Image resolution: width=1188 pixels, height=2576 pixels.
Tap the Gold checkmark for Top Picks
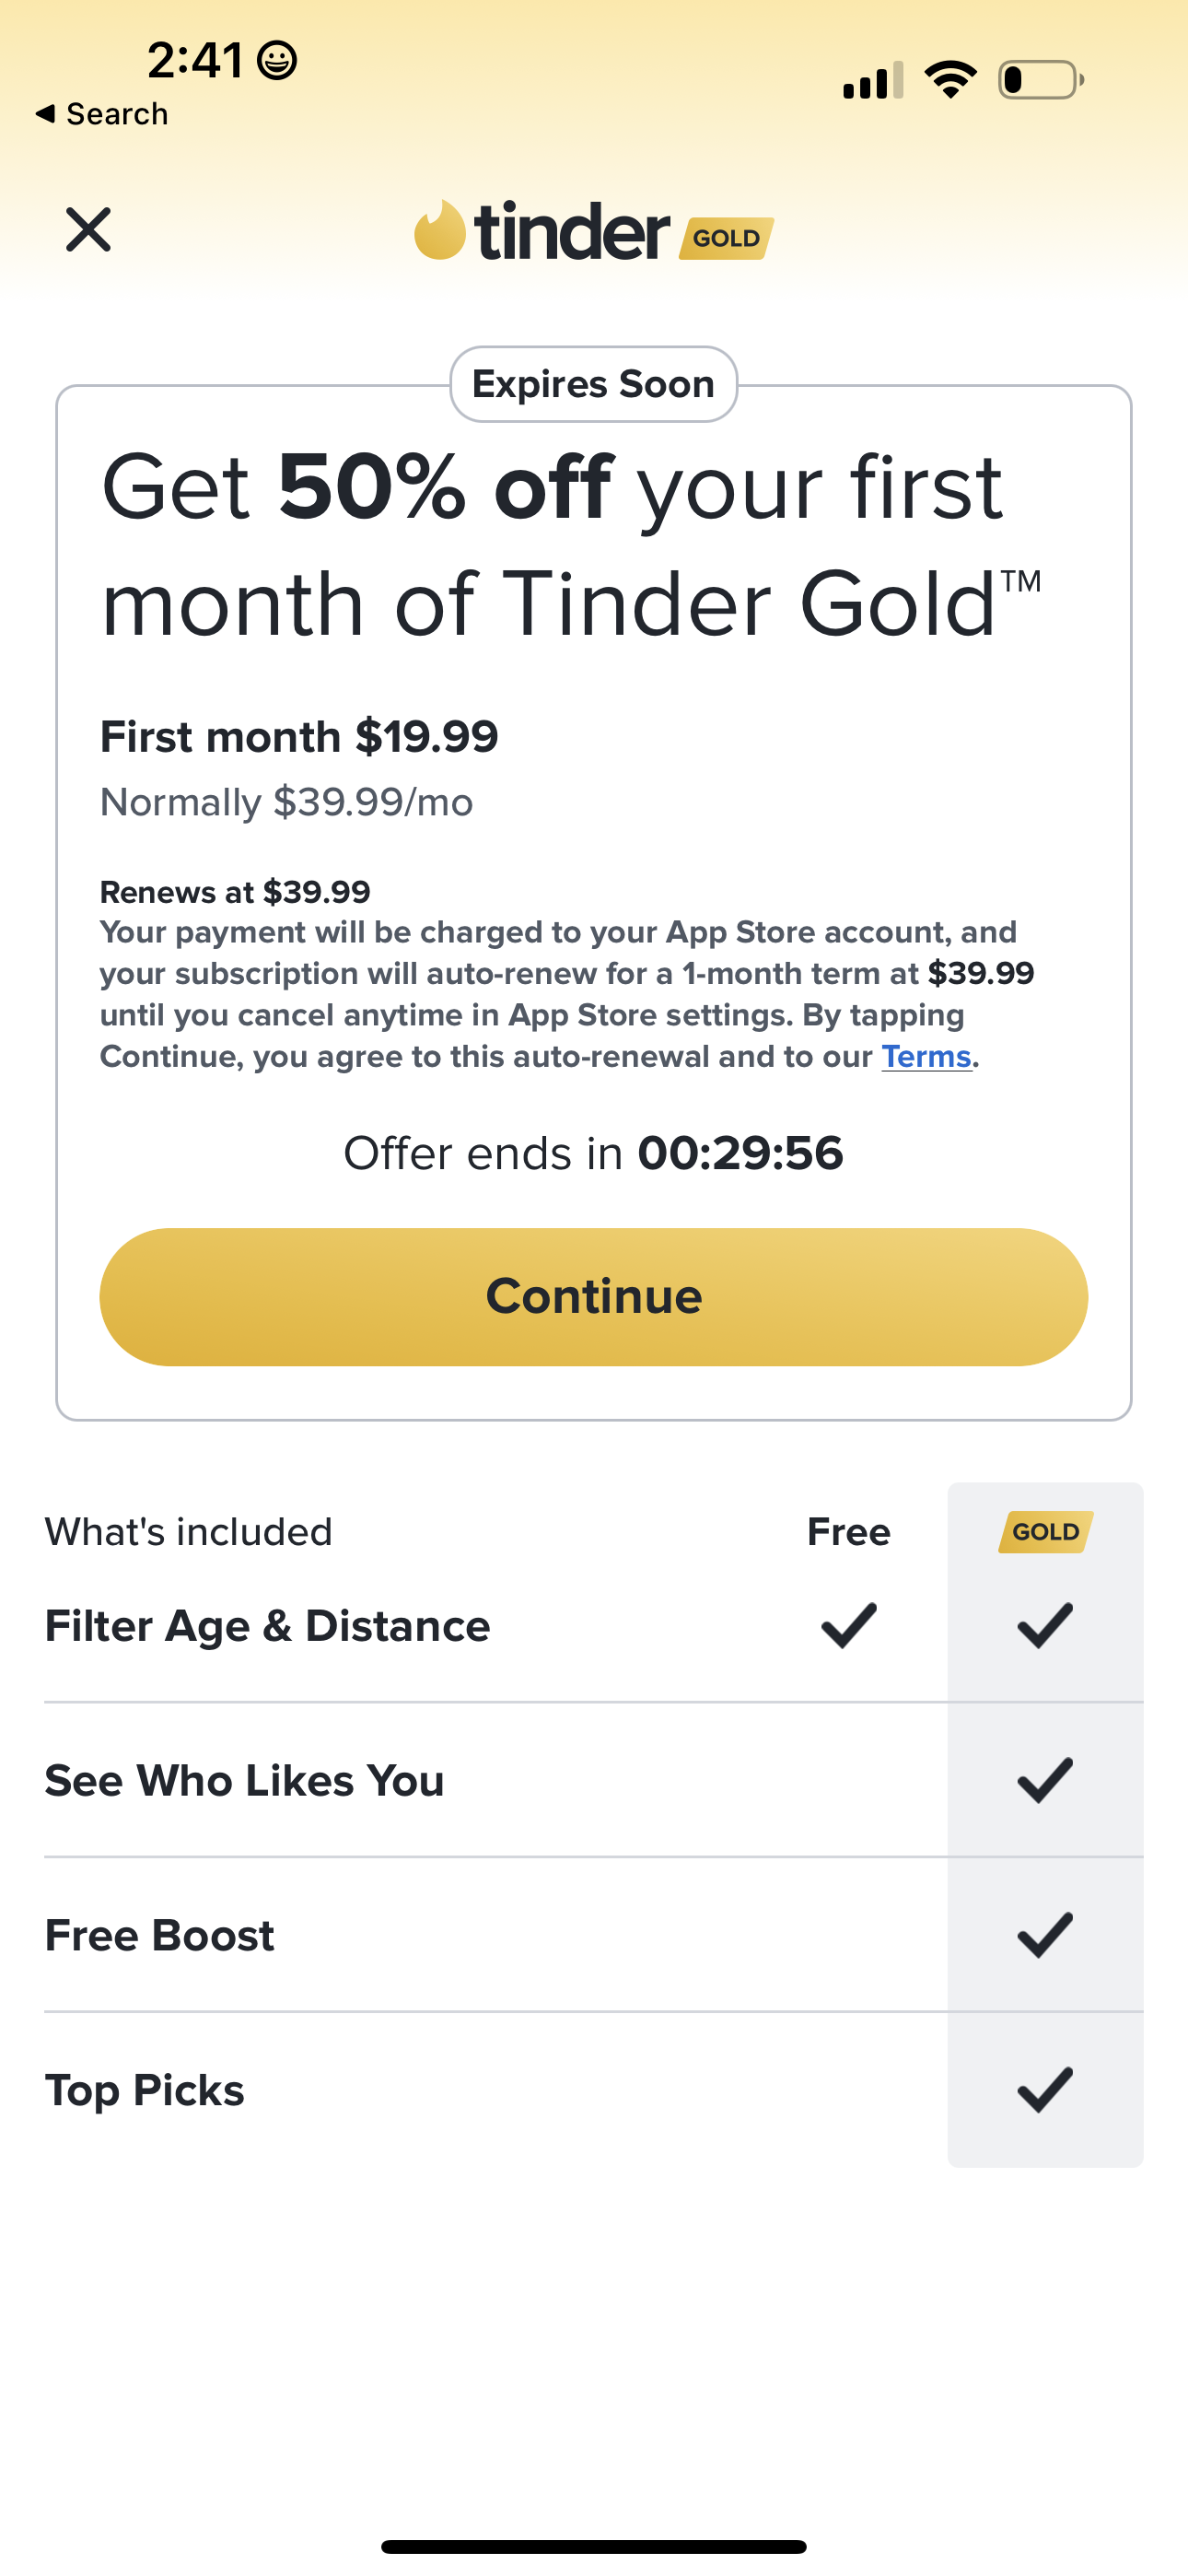coord(1045,2090)
